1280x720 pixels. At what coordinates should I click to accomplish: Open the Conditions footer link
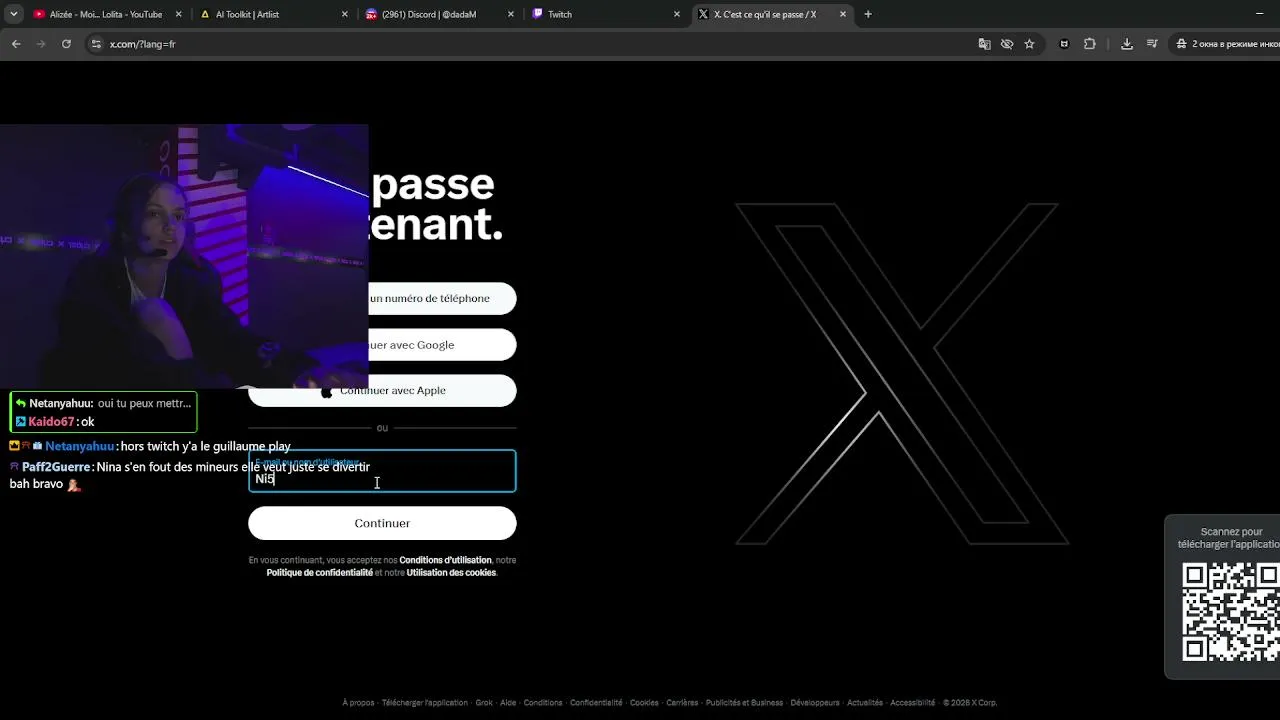pos(543,703)
